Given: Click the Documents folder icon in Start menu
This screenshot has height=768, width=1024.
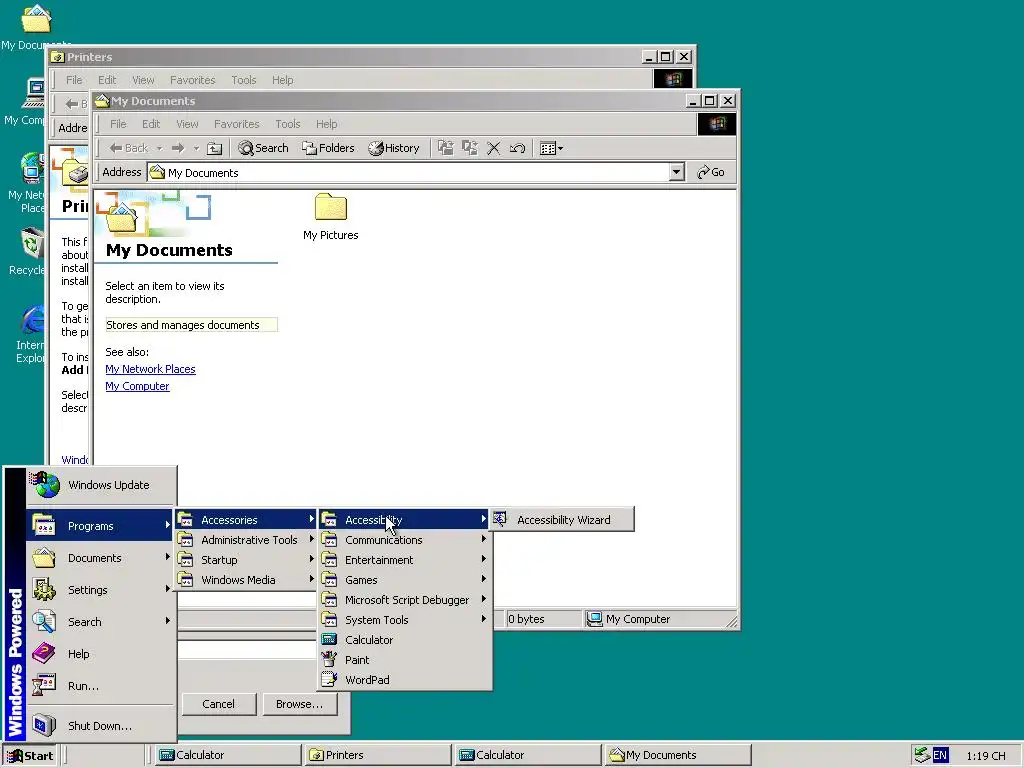Looking at the screenshot, I should point(44,558).
